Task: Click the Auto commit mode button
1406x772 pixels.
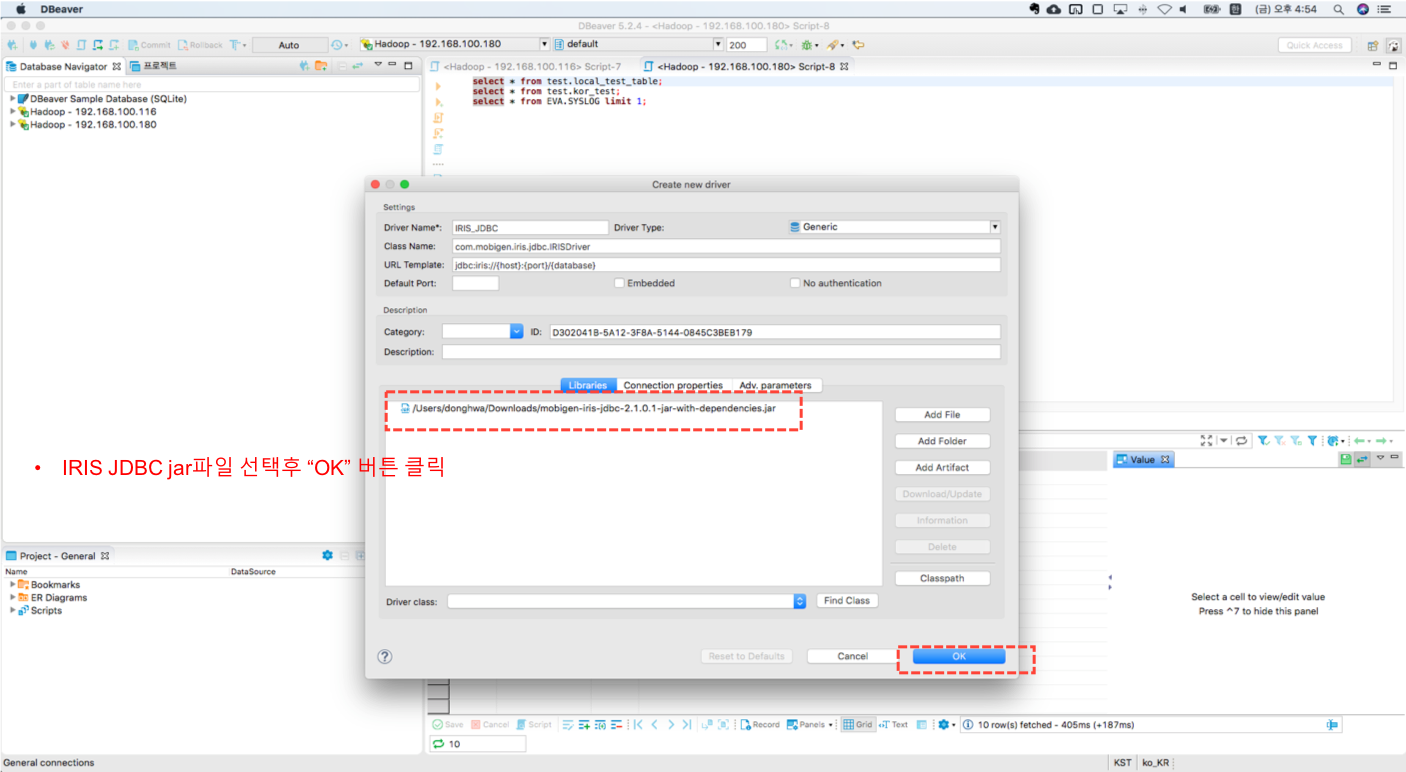Action: point(289,45)
